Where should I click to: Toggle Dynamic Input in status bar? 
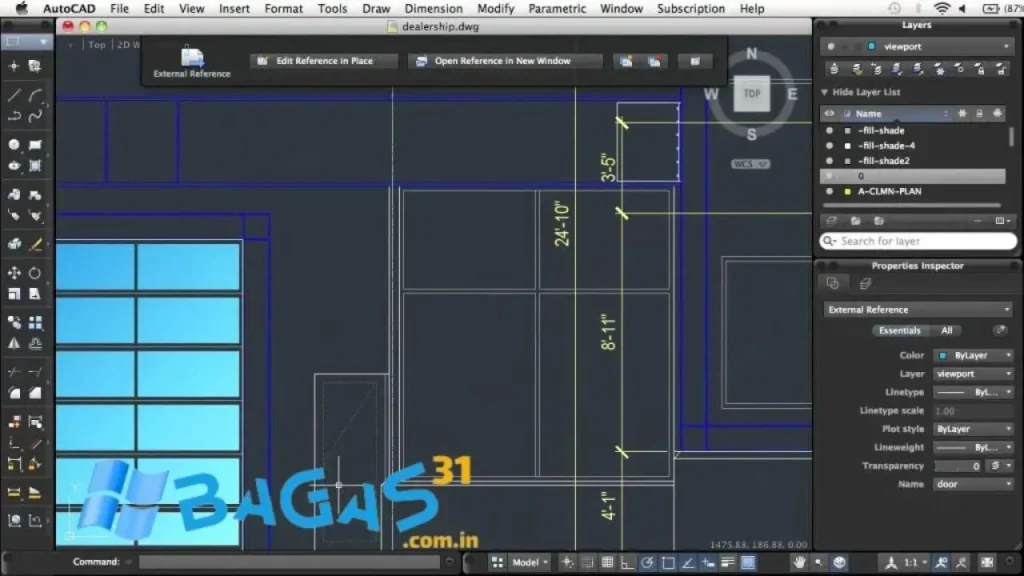point(708,562)
